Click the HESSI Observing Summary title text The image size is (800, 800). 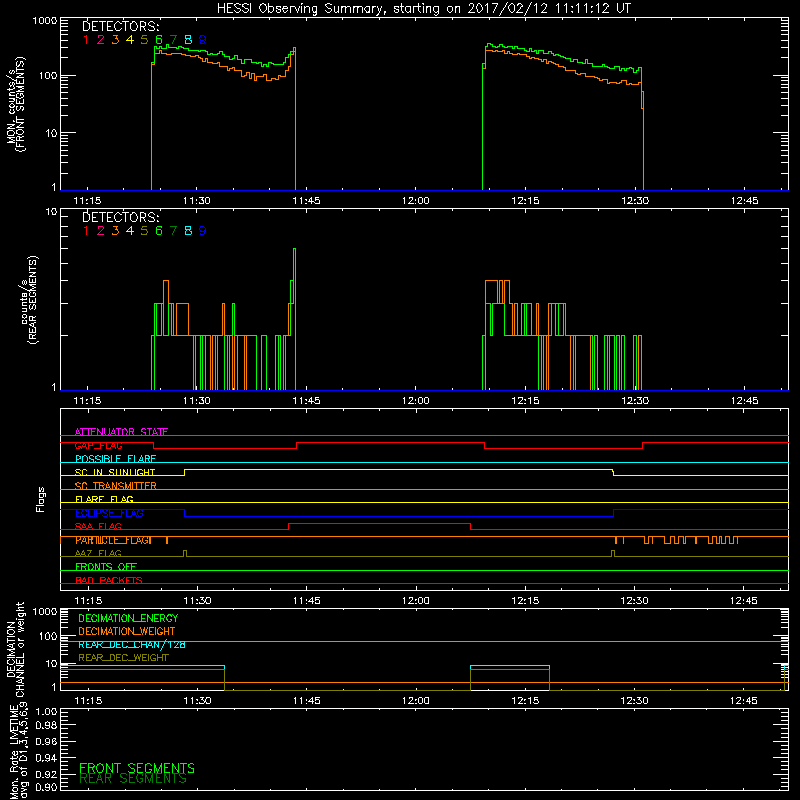[423, 9]
